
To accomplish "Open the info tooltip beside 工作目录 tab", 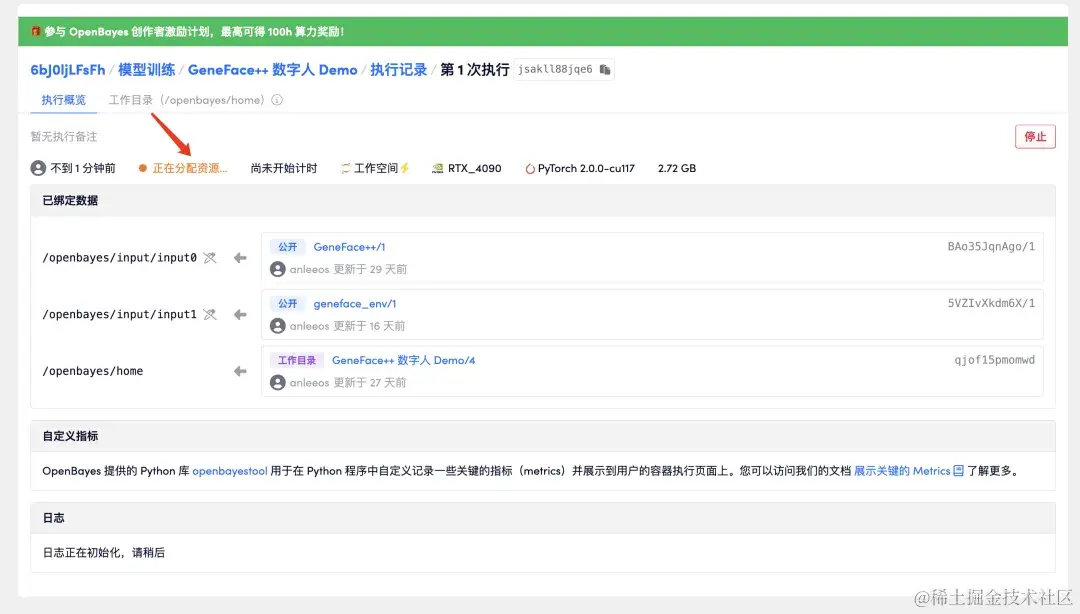I will click(277, 100).
